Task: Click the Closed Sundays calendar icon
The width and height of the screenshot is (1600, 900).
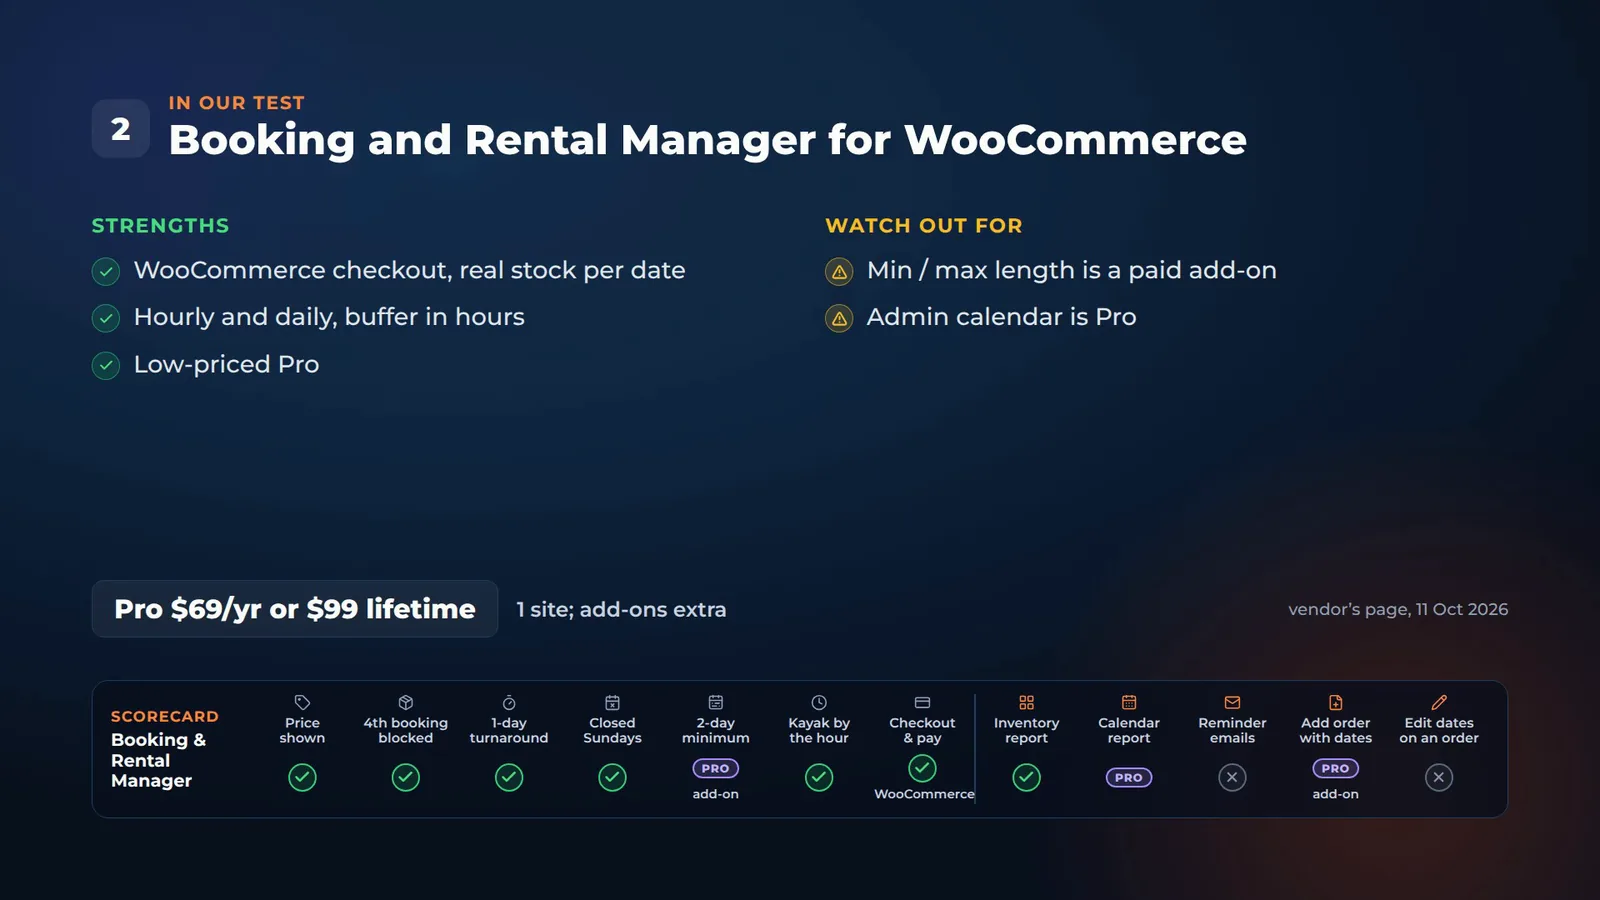Action: pyautogui.click(x=612, y=703)
